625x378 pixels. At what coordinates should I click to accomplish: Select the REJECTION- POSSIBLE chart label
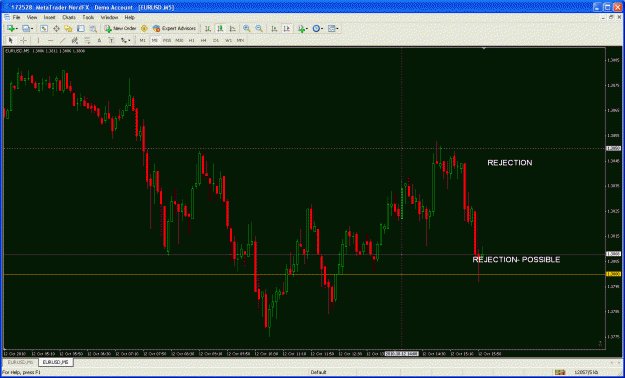pyautogui.click(x=516, y=260)
